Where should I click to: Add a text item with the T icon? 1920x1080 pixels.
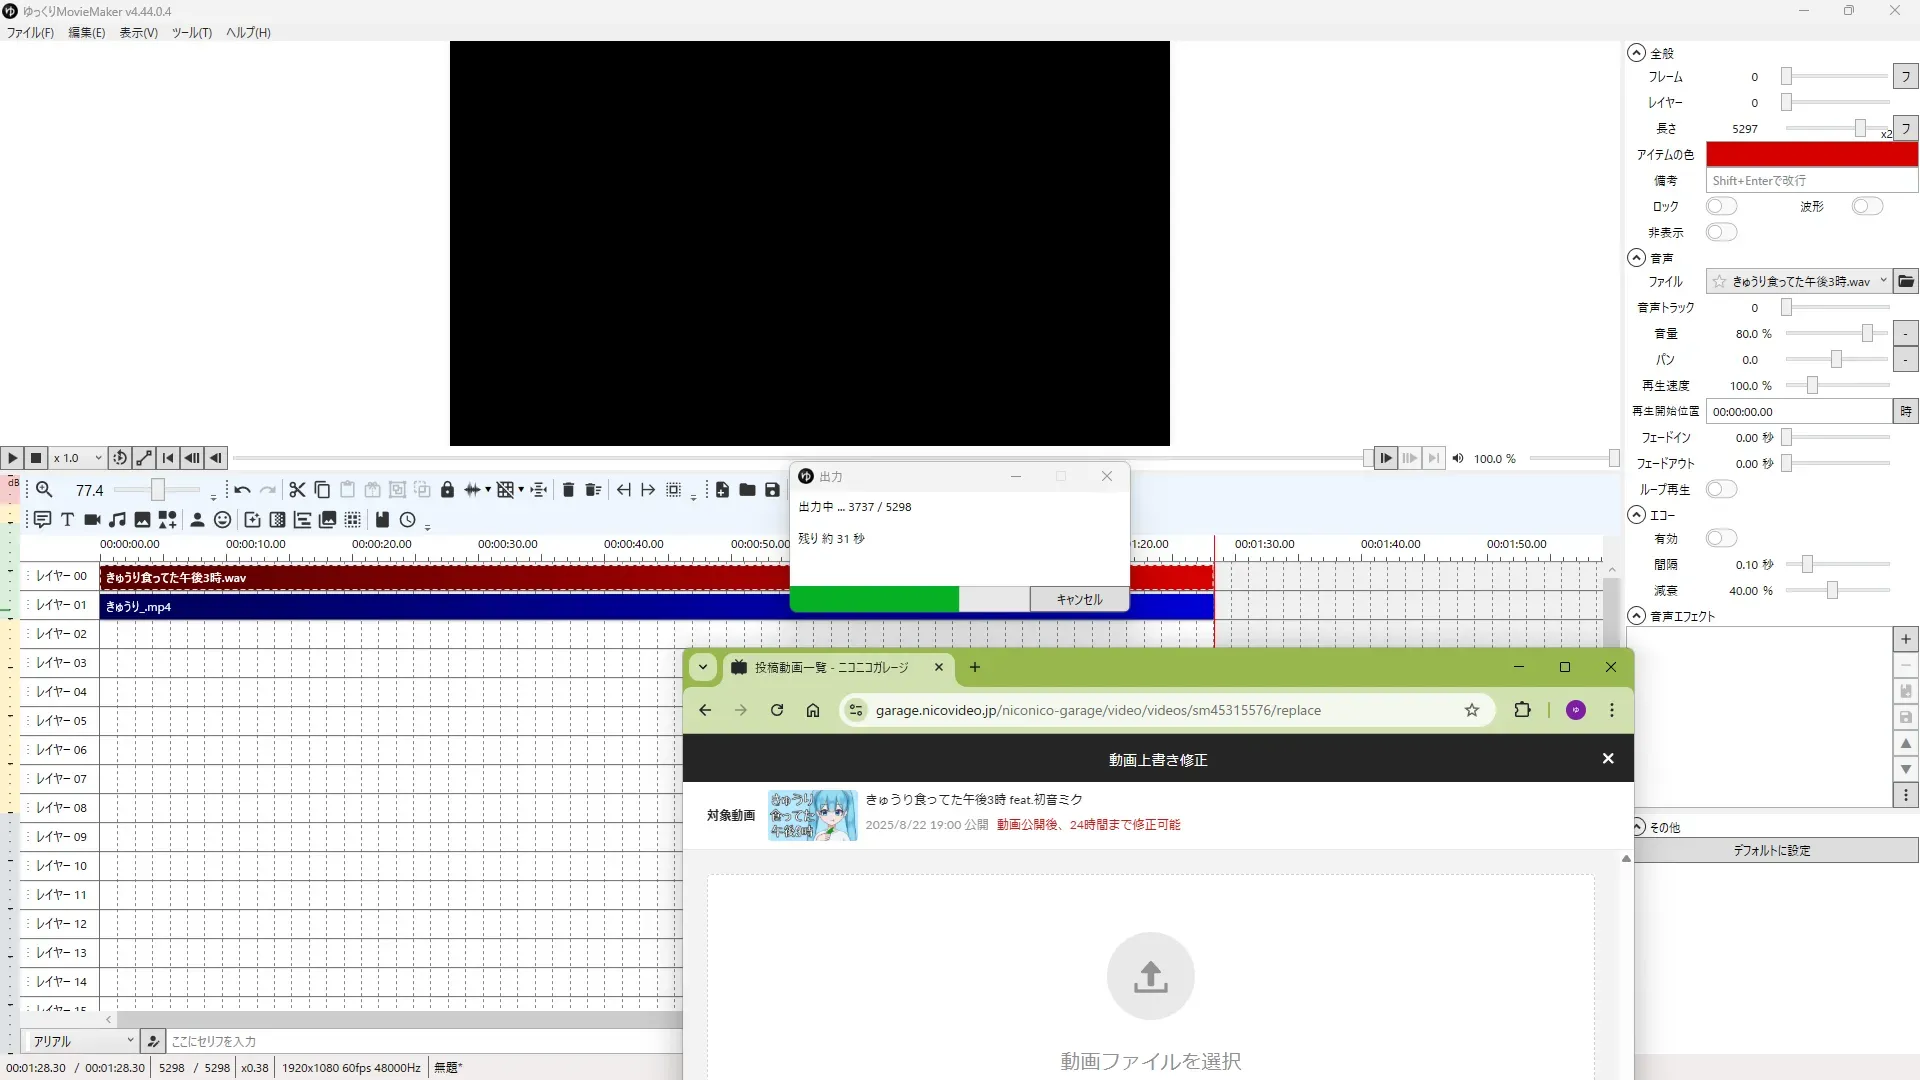point(67,520)
